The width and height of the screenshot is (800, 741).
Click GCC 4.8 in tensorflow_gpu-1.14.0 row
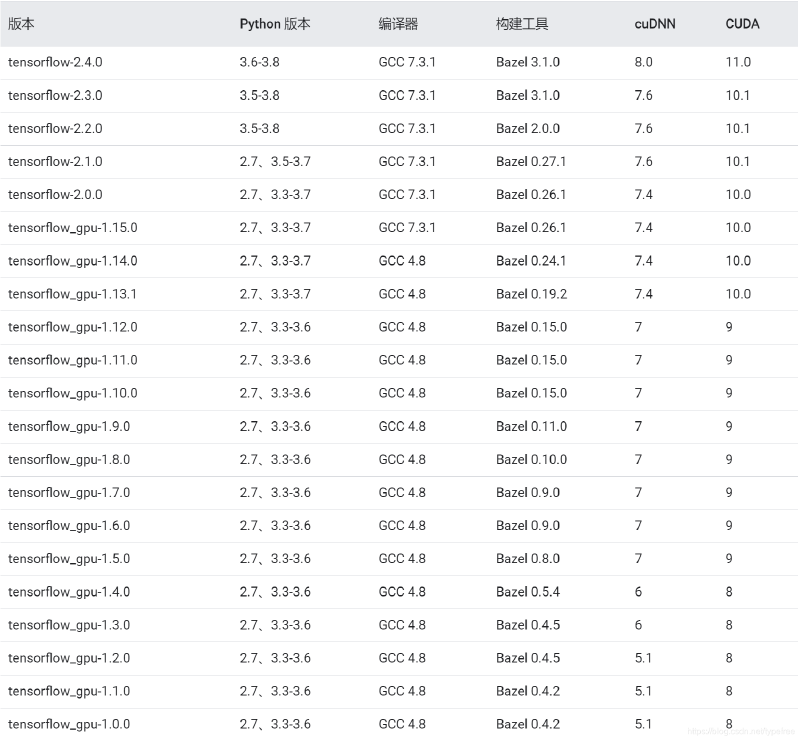402,261
